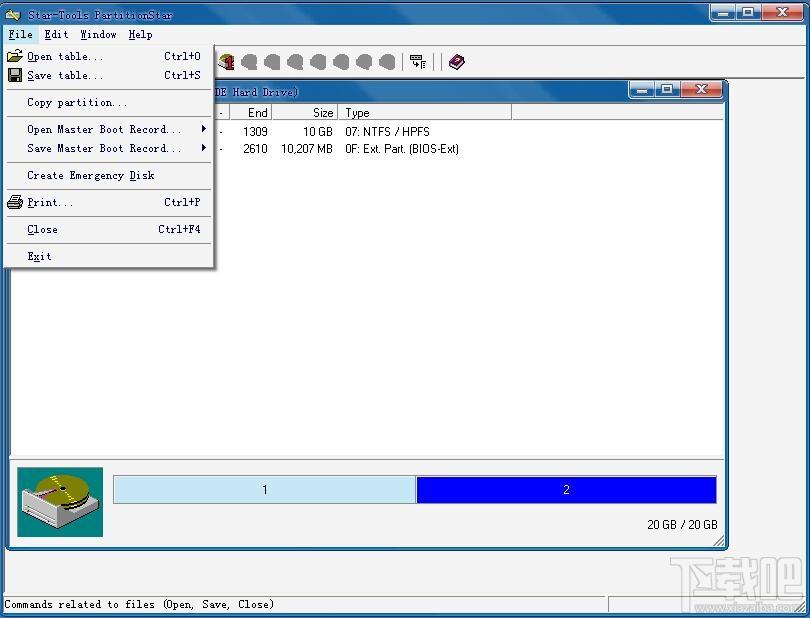Click end cylinder value 2610

coord(255,149)
